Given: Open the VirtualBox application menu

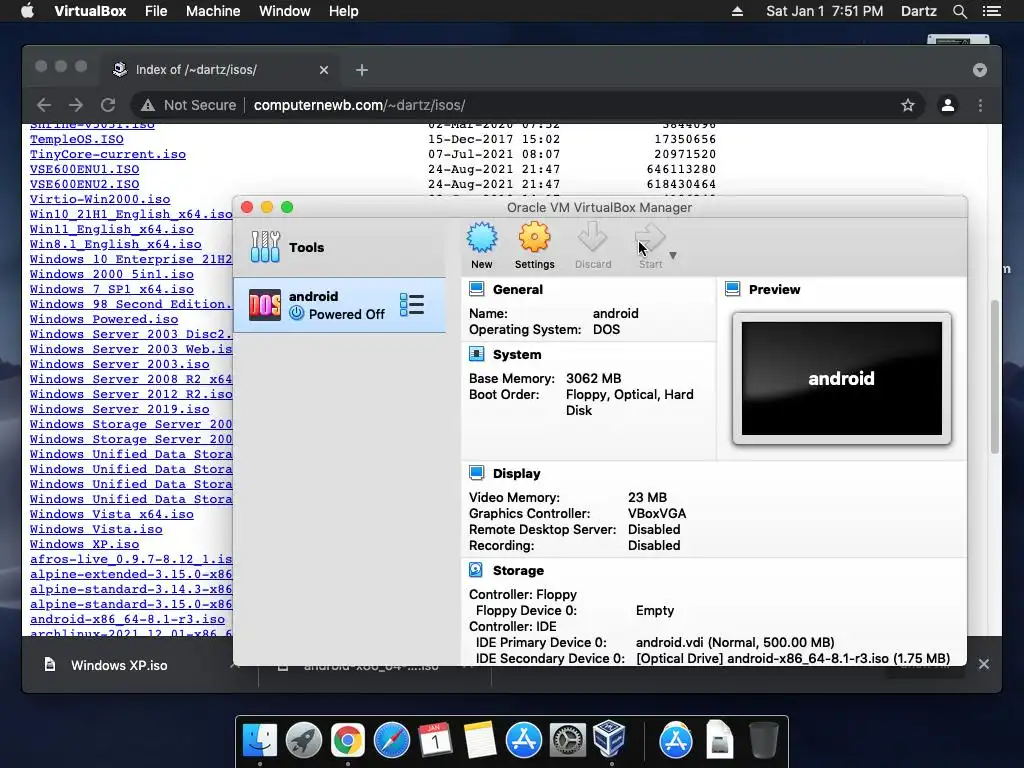Looking at the screenshot, I should click(90, 11).
